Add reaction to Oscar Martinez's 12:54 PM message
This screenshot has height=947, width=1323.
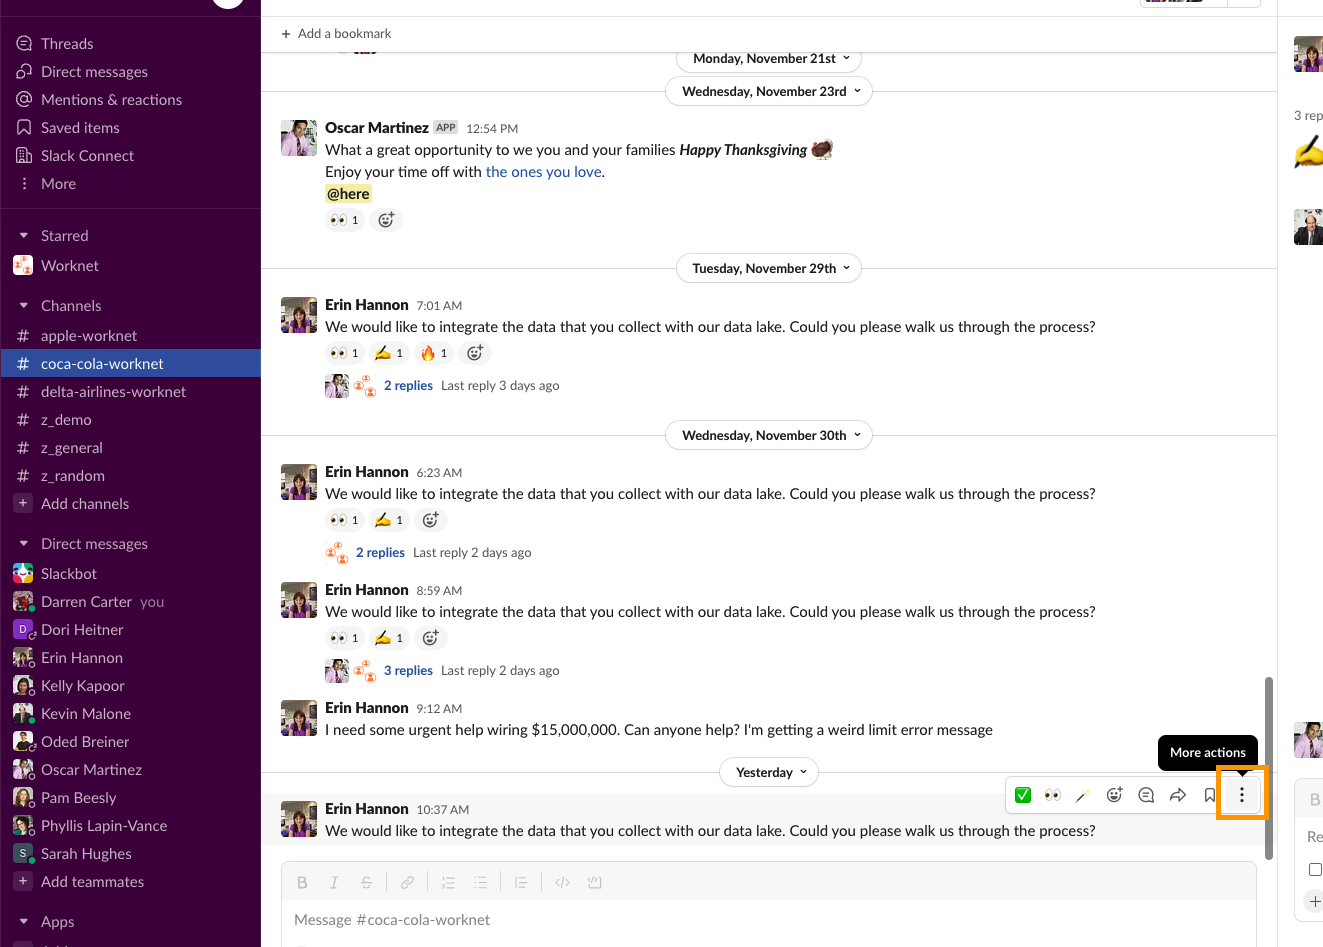tap(386, 220)
